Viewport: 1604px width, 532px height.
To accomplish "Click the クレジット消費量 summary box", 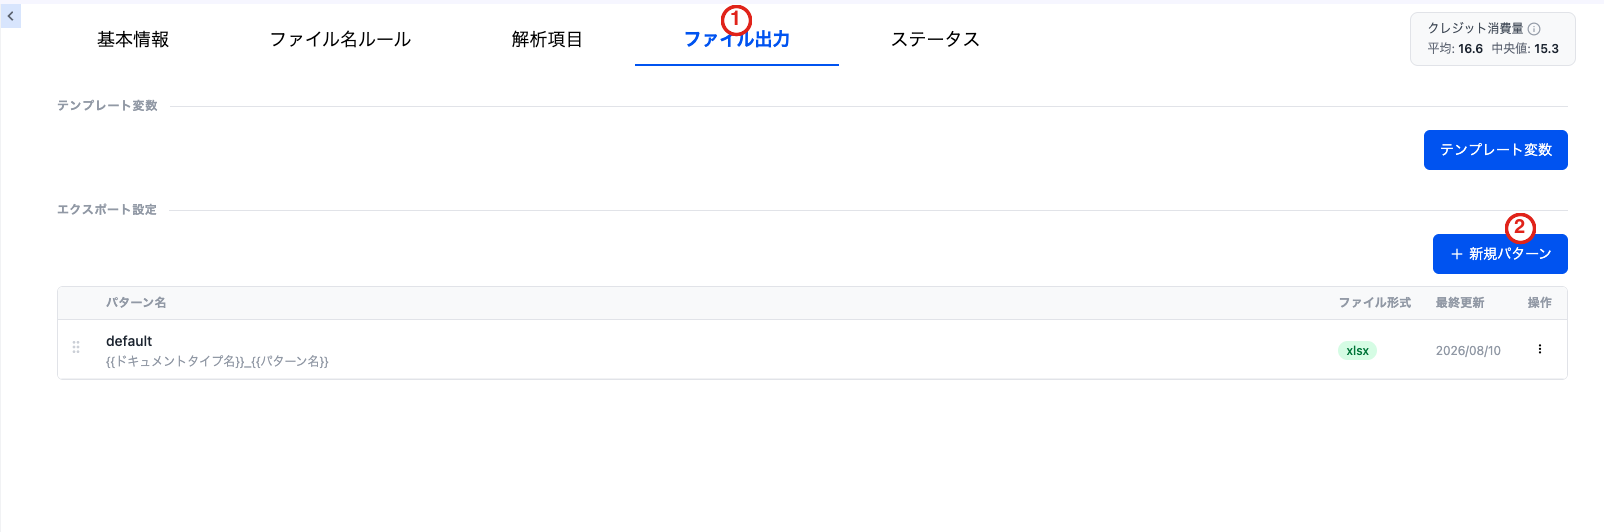I will 1492,39.
